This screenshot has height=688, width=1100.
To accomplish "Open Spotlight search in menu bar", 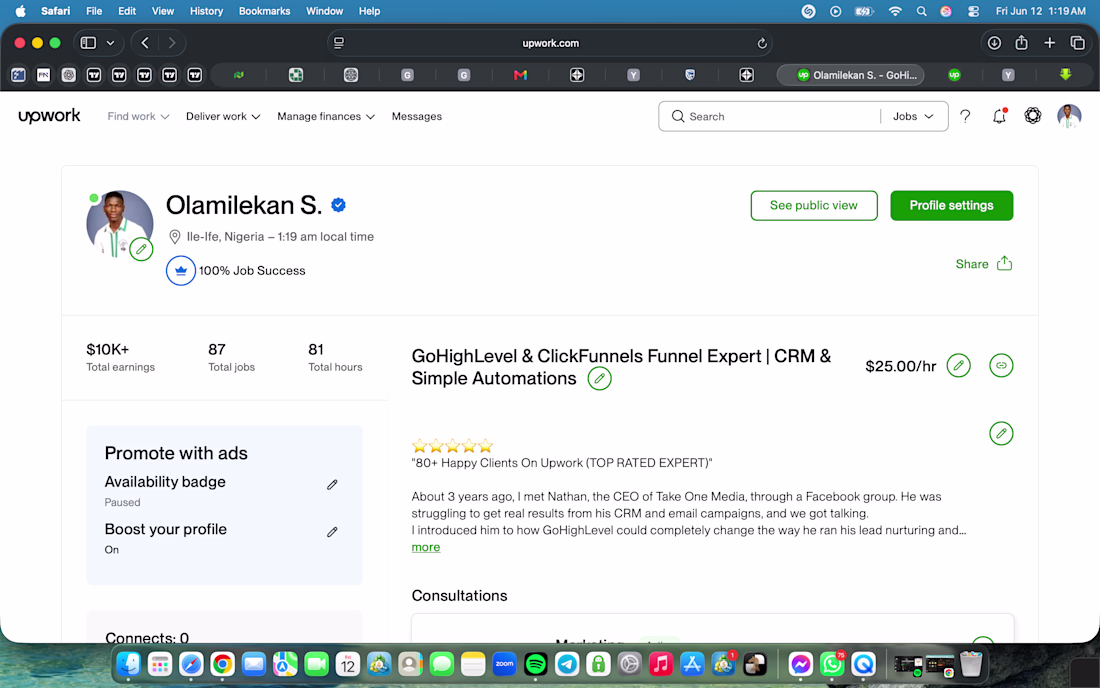I will tap(921, 11).
